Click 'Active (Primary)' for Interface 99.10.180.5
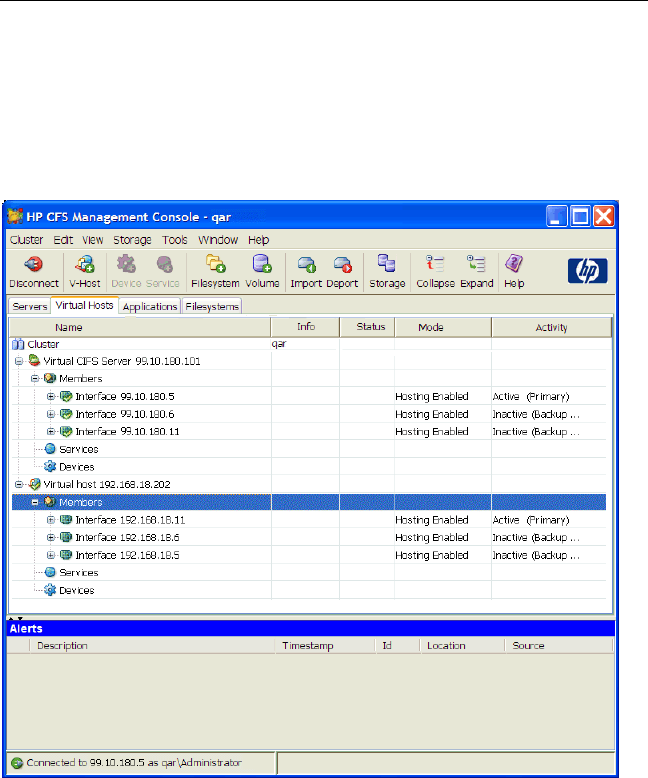 [531, 396]
